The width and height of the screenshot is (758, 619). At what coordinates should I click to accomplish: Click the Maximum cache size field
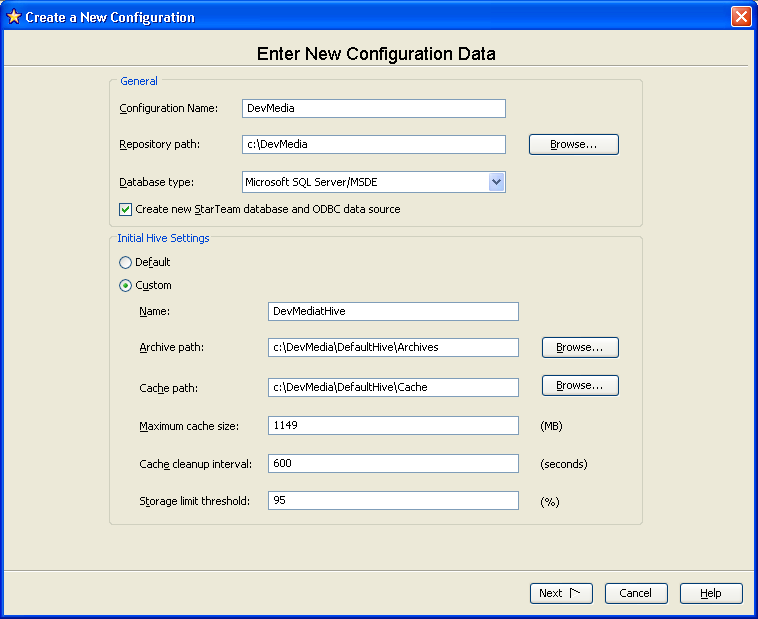(393, 426)
